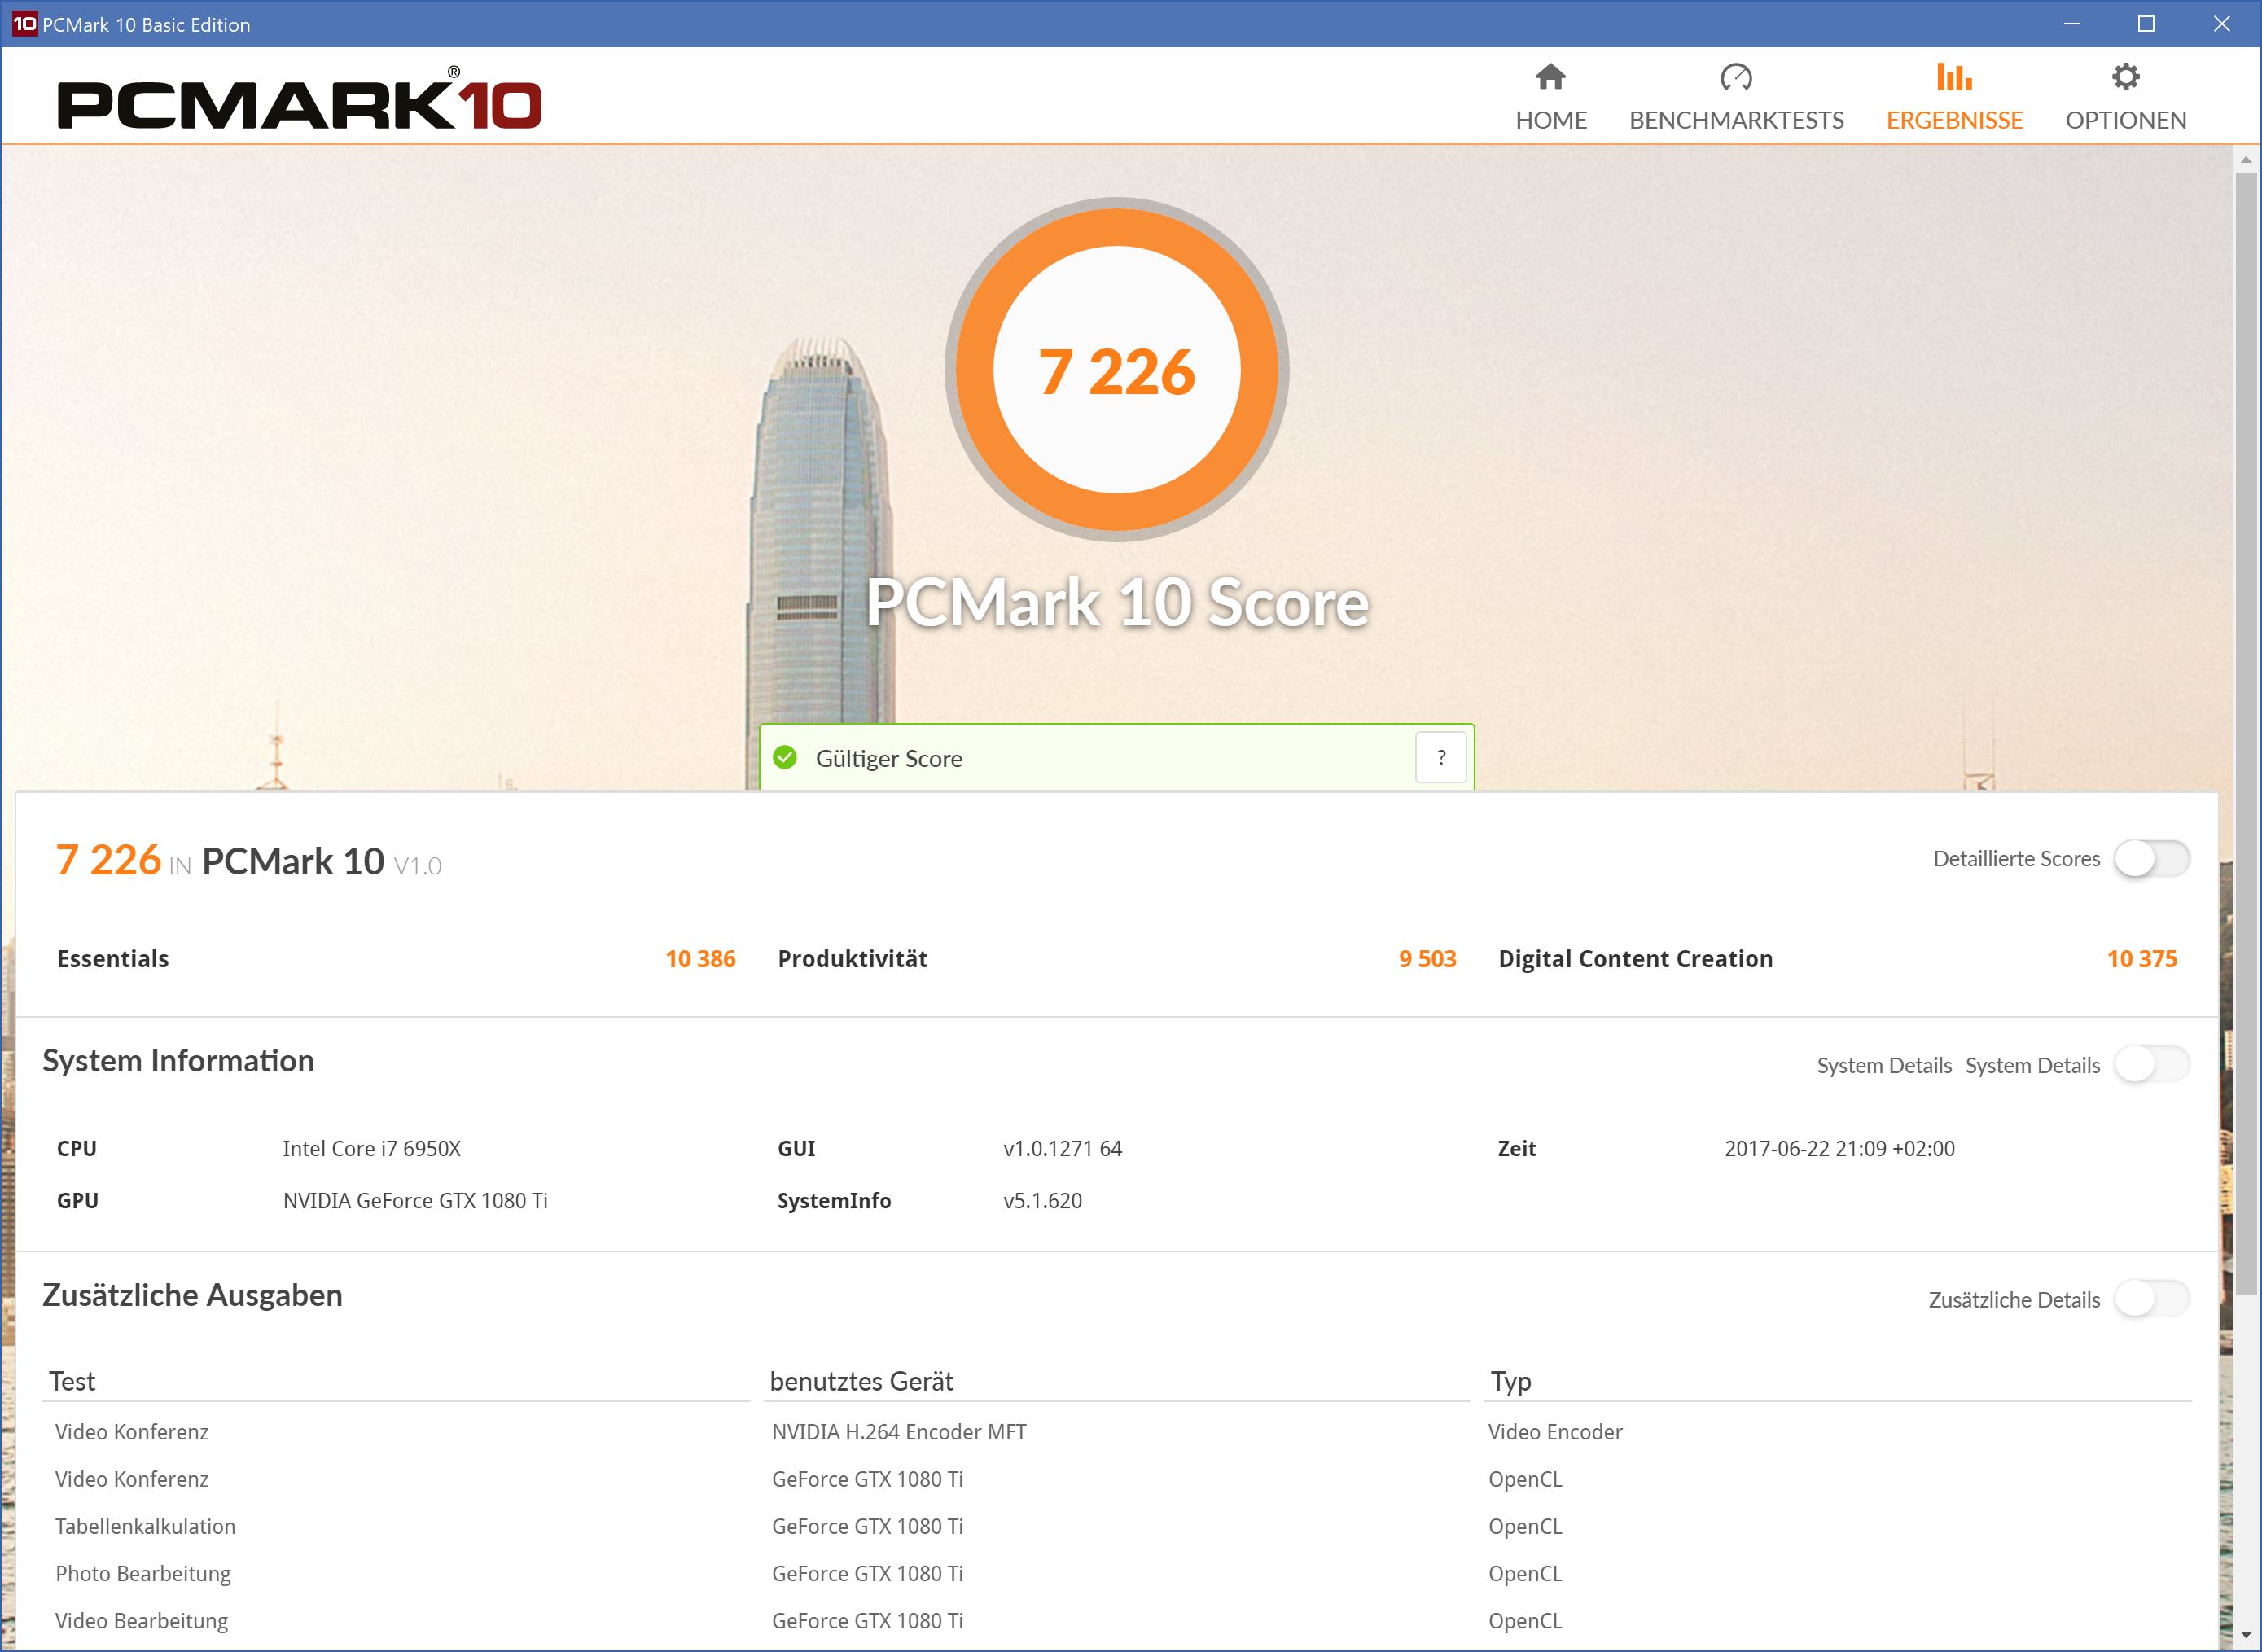Screen dimensions: 2262x1652
Task: Enable the Detaillierte Scores toggle
Action: 2151,859
